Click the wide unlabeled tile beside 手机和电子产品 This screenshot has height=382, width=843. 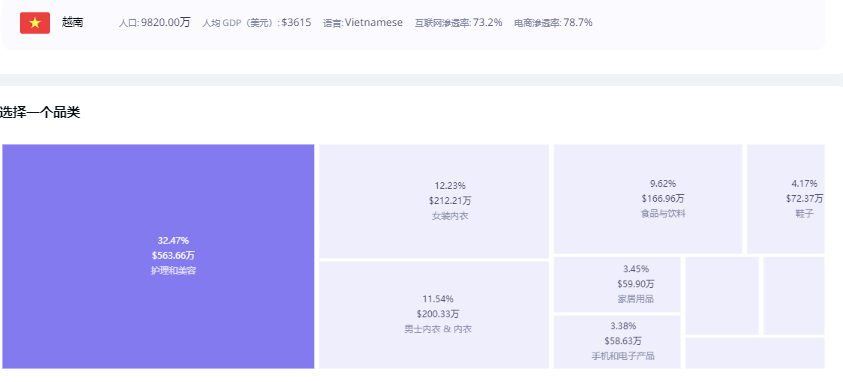(x=755, y=353)
